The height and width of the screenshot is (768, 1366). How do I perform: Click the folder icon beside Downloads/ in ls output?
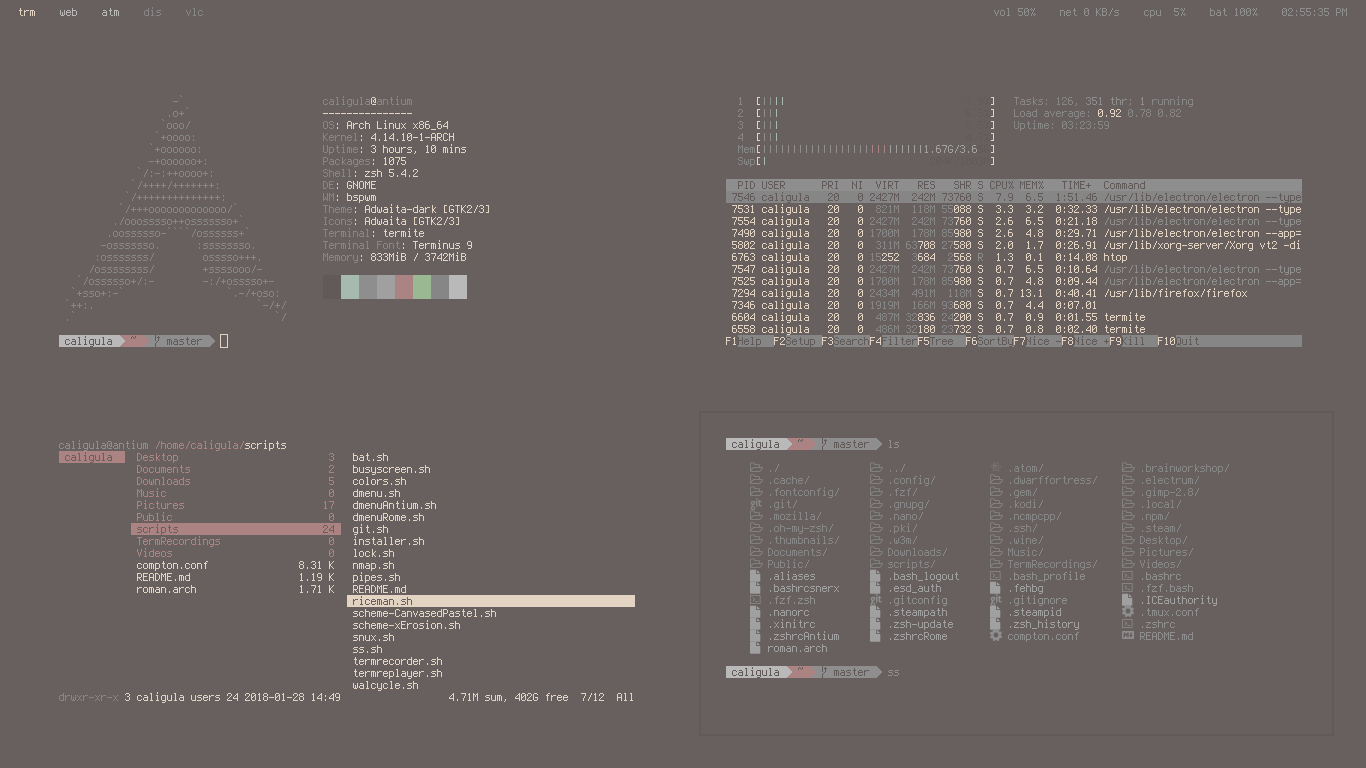(x=876, y=552)
